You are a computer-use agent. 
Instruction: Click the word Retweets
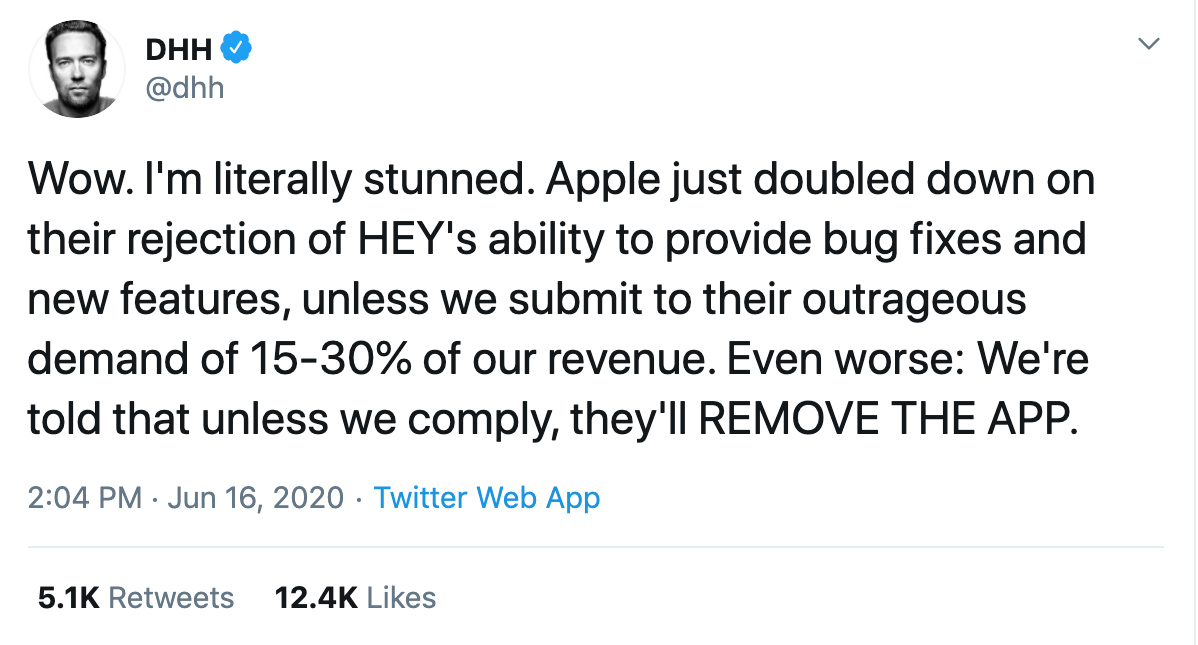(x=171, y=598)
